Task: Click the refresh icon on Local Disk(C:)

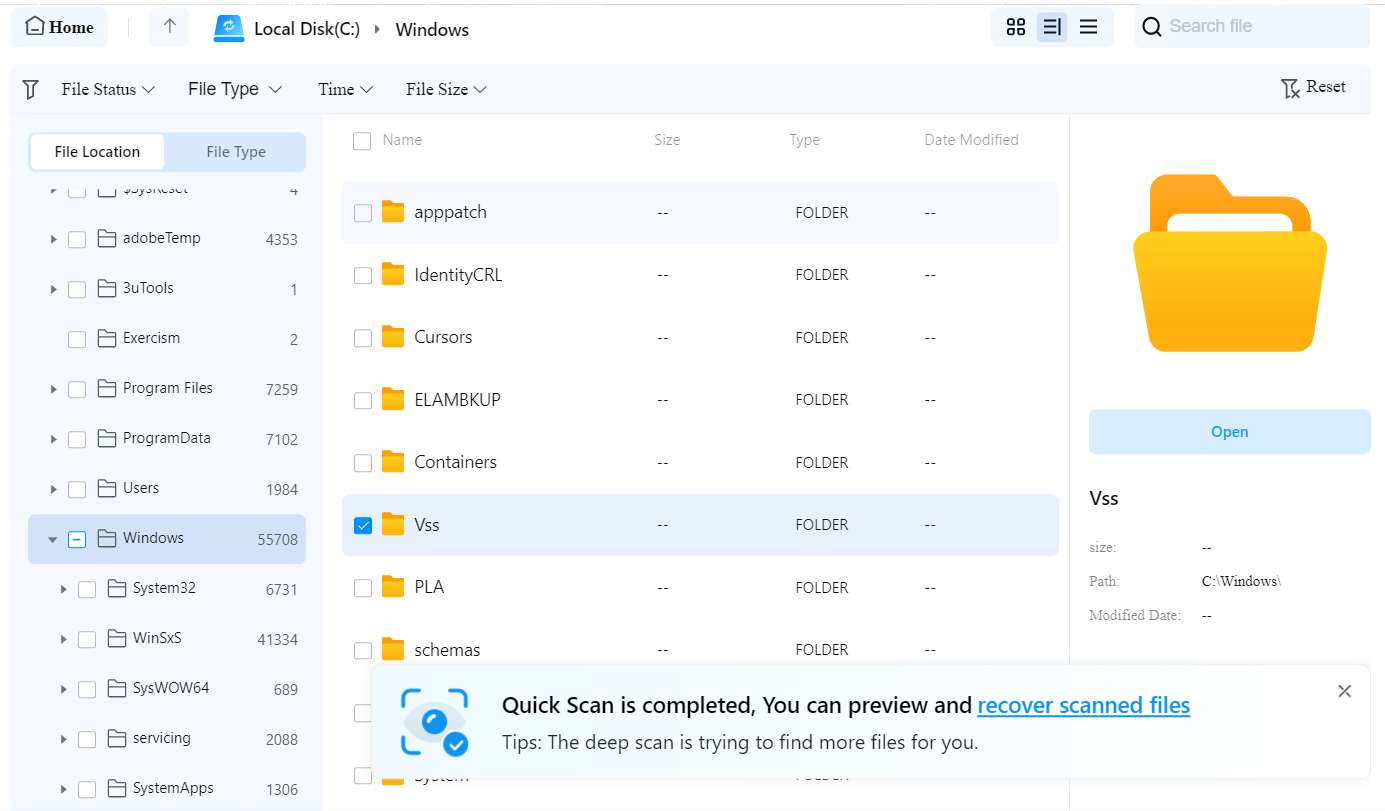Action: click(x=229, y=29)
